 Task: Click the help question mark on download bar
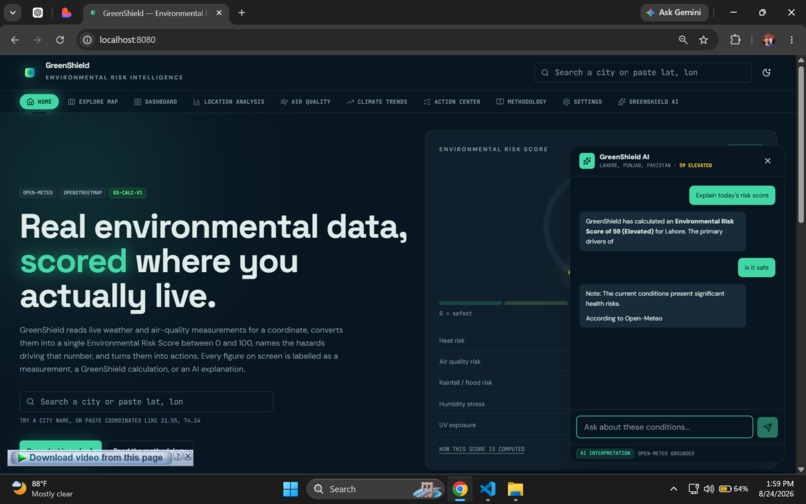coord(177,456)
